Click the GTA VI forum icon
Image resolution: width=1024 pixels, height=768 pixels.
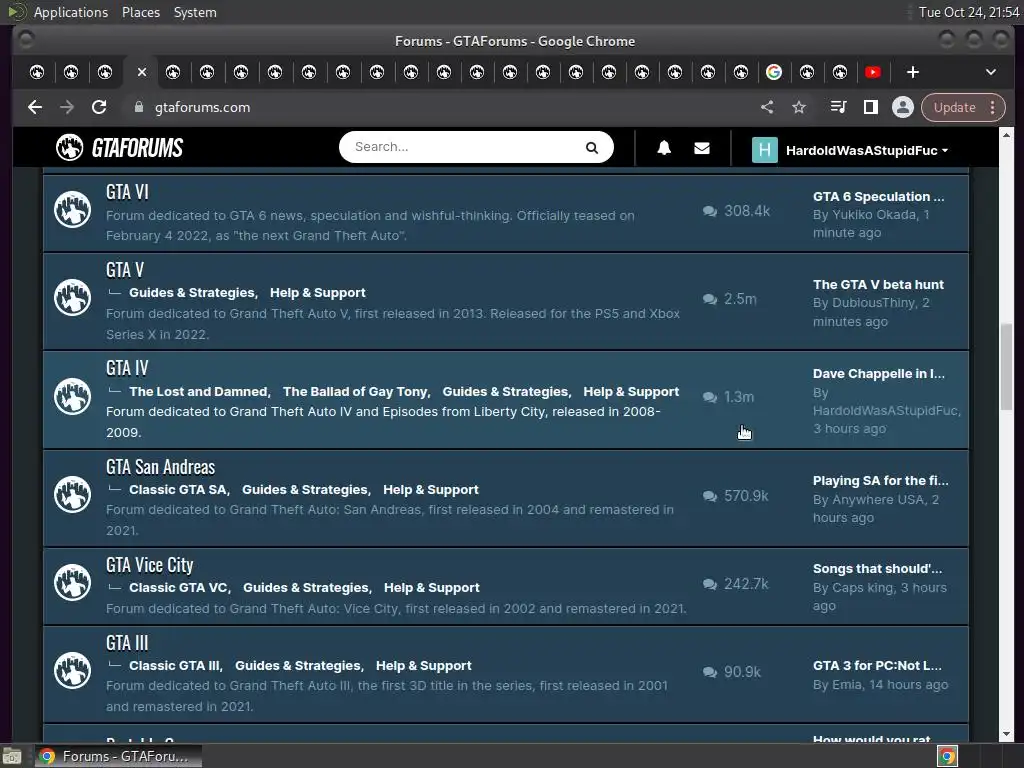click(72, 210)
